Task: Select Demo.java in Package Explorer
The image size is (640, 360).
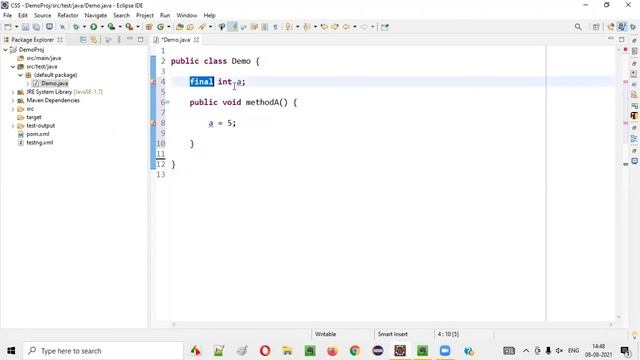Action: point(54,83)
